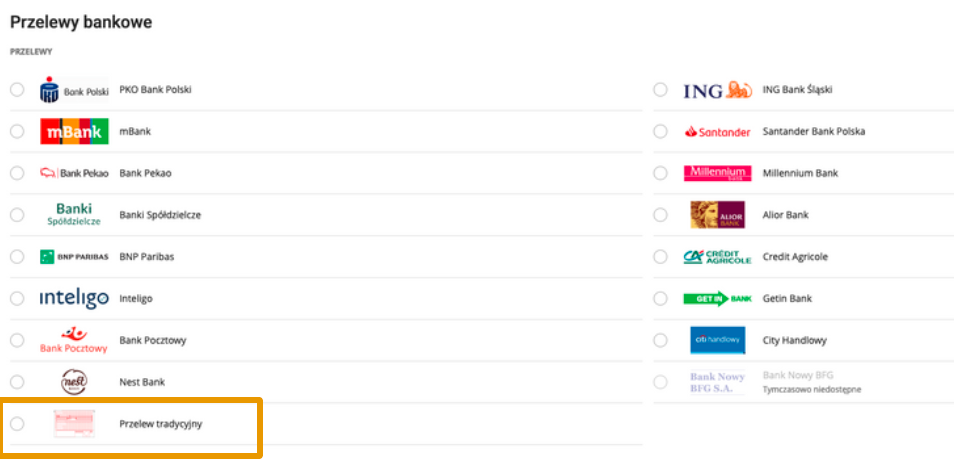Choose the City Handlowy radio option
This screenshot has height=464, width=954.
click(x=660, y=340)
